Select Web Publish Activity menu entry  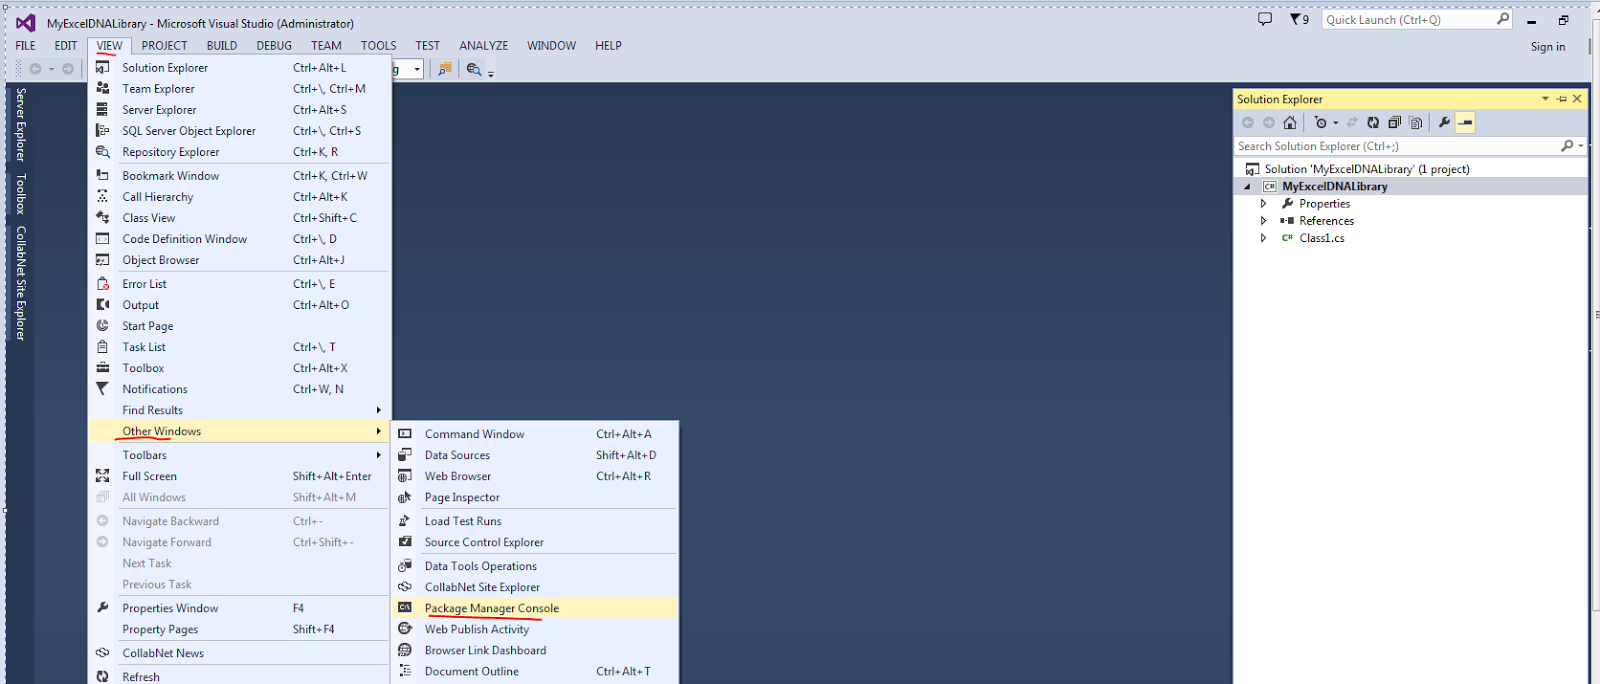(x=535, y=629)
